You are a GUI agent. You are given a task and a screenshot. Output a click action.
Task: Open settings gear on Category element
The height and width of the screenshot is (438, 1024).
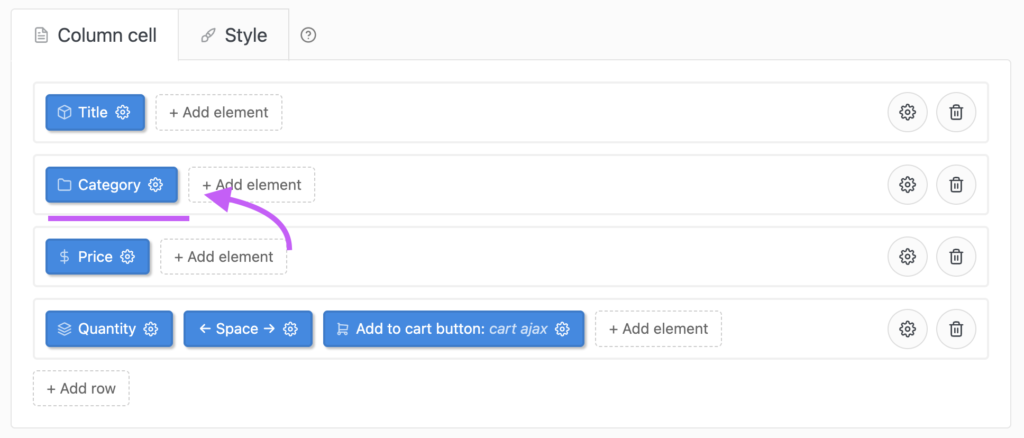(x=155, y=185)
